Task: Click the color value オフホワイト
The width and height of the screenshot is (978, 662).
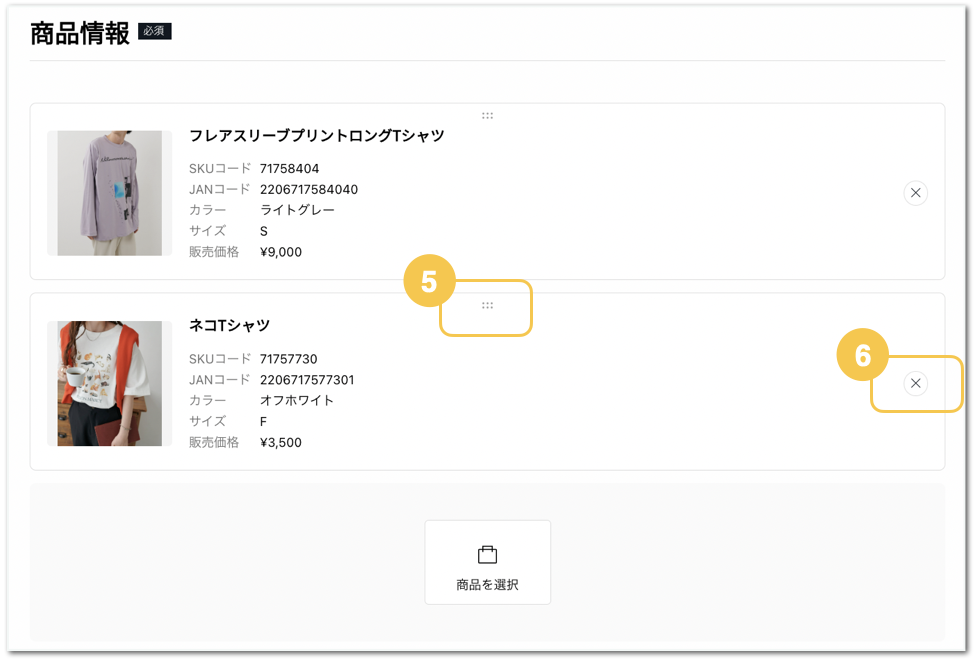Action: 297,400
